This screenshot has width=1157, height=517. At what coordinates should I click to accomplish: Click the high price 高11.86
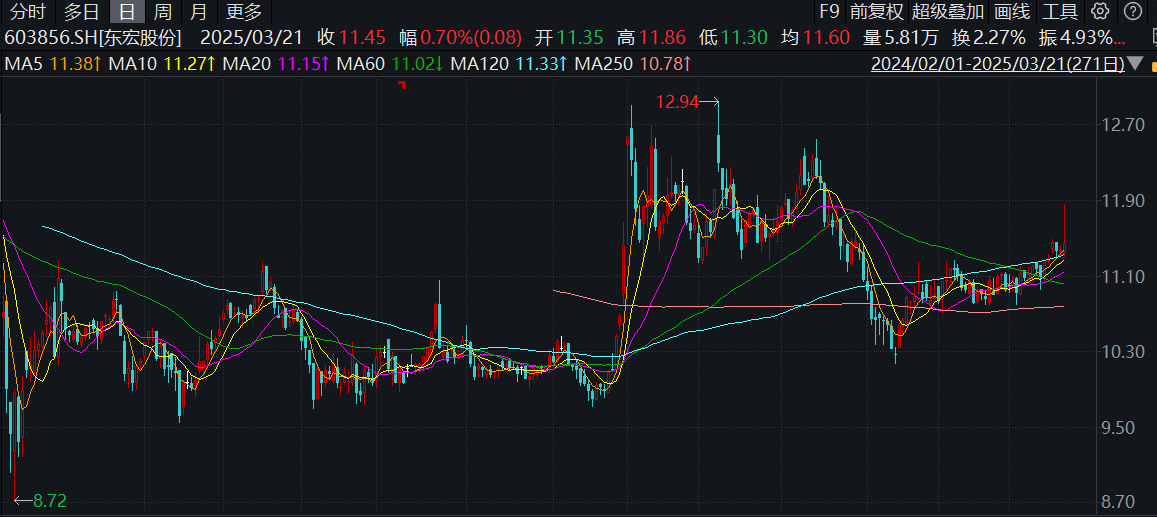point(652,37)
